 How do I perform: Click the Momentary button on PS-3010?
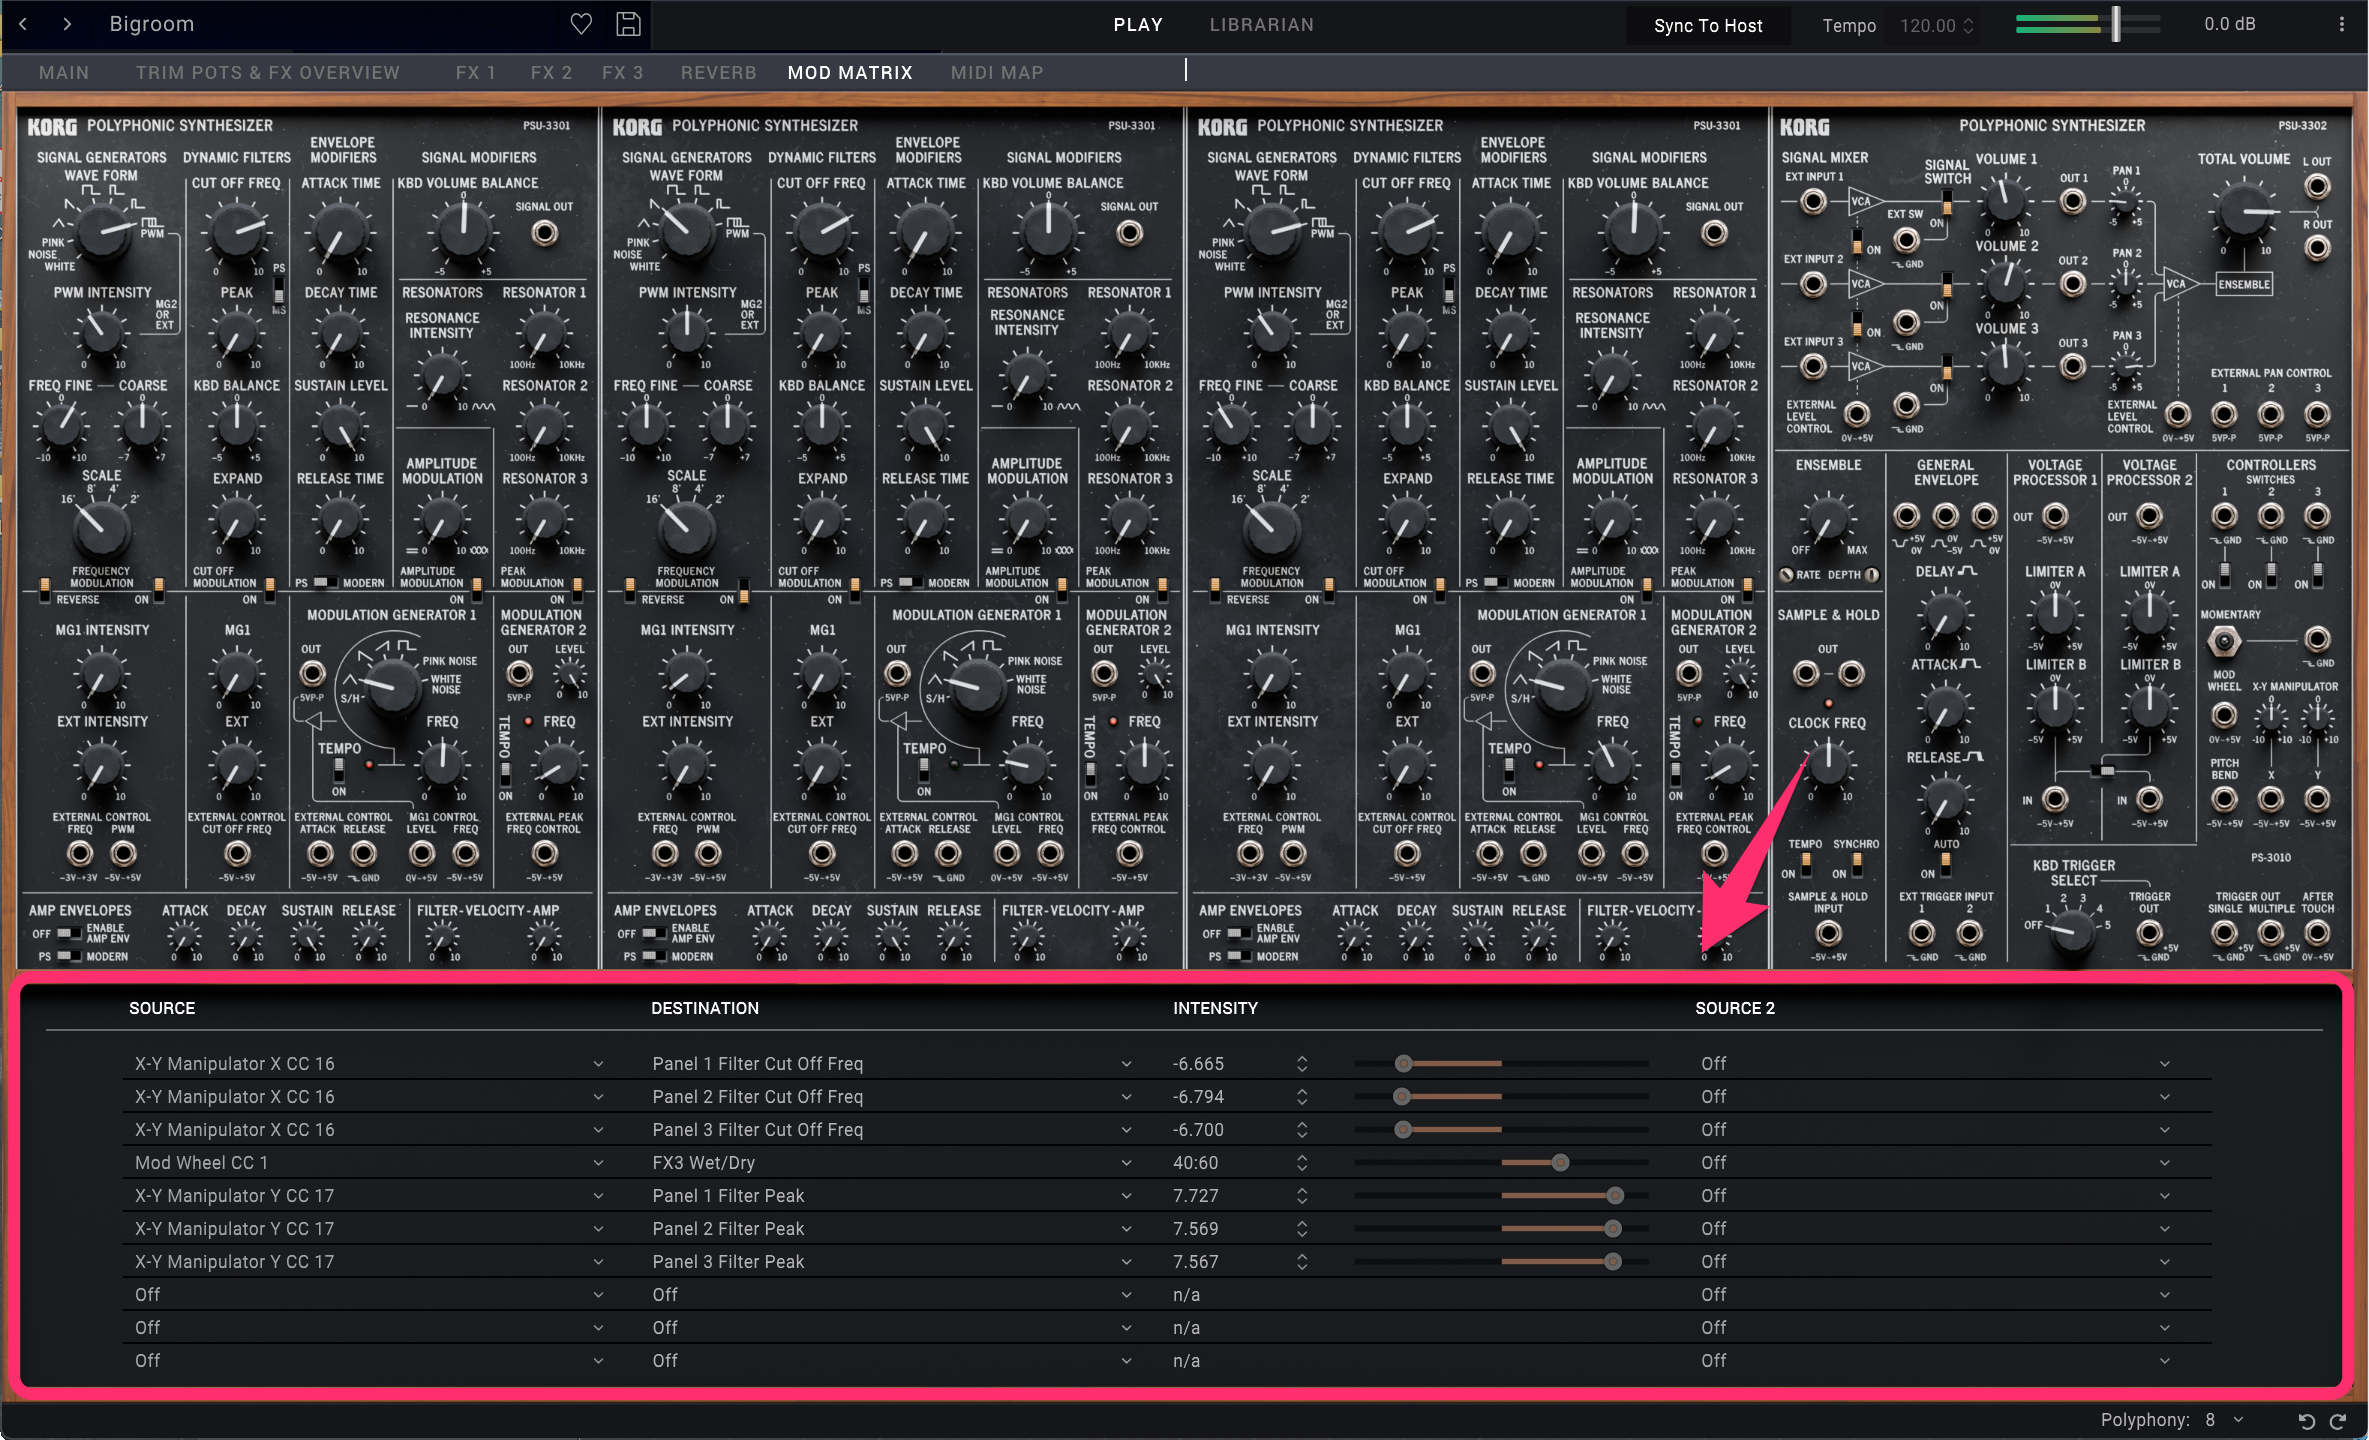(2224, 641)
